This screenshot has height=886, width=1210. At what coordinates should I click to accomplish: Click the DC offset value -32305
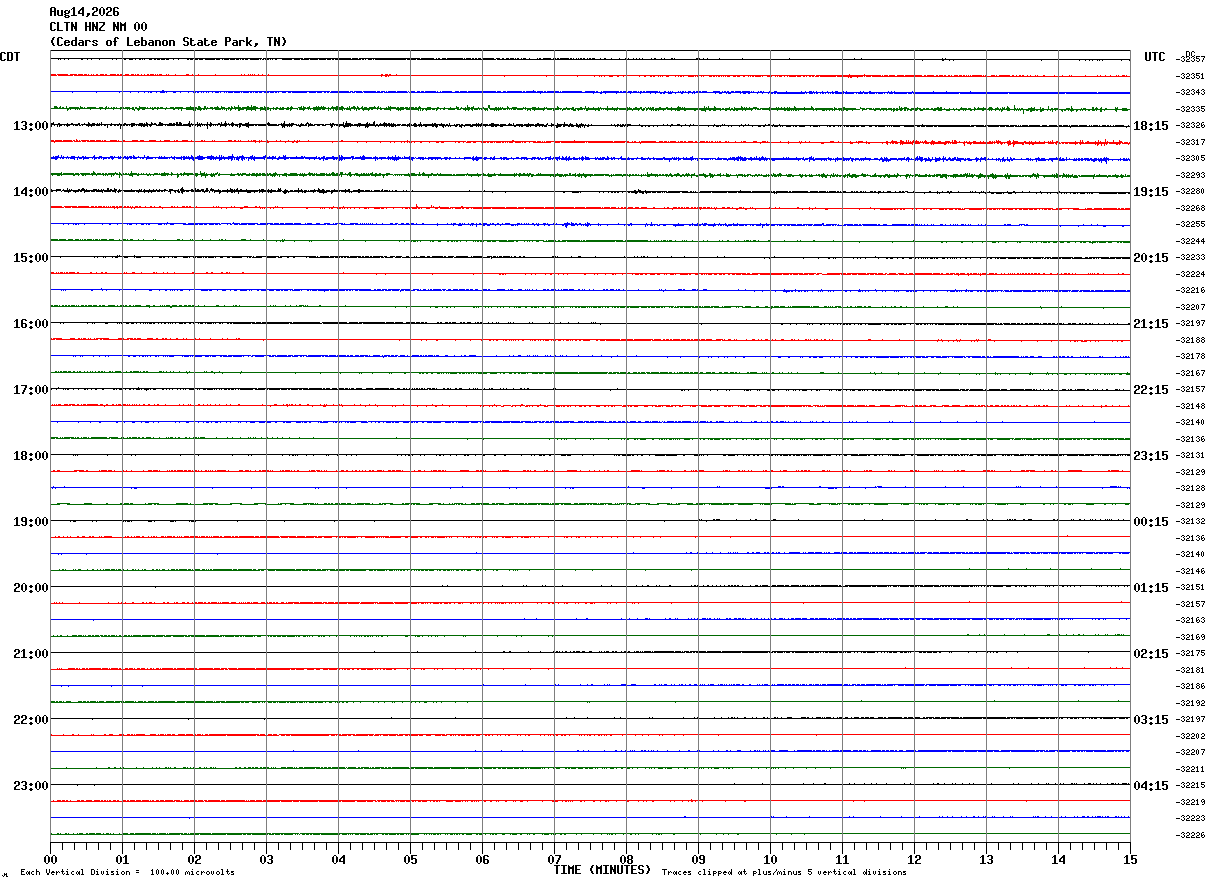pyautogui.click(x=1190, y=158)
